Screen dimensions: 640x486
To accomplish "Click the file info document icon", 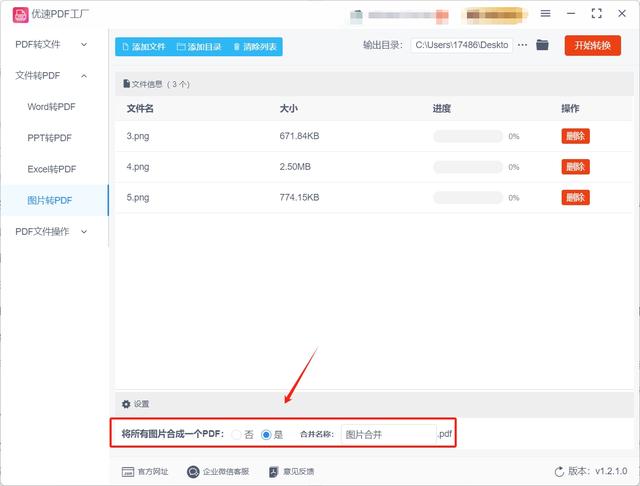I will (x=127, y=84).
